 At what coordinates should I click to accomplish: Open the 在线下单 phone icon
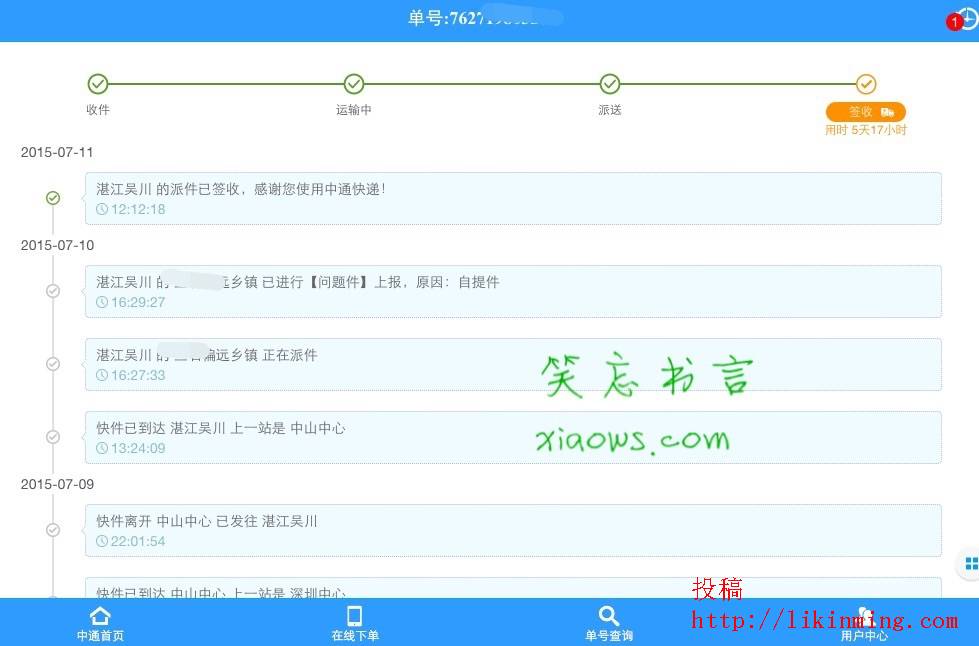[354, 617]
